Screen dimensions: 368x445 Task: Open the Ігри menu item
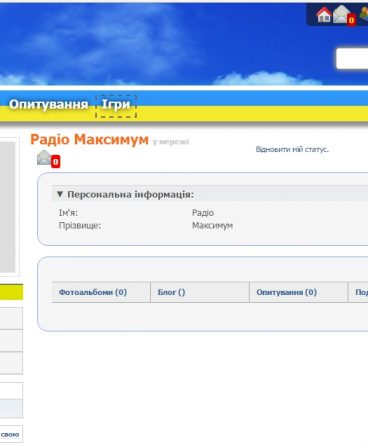pyautogui.click(x=116, y=105)
